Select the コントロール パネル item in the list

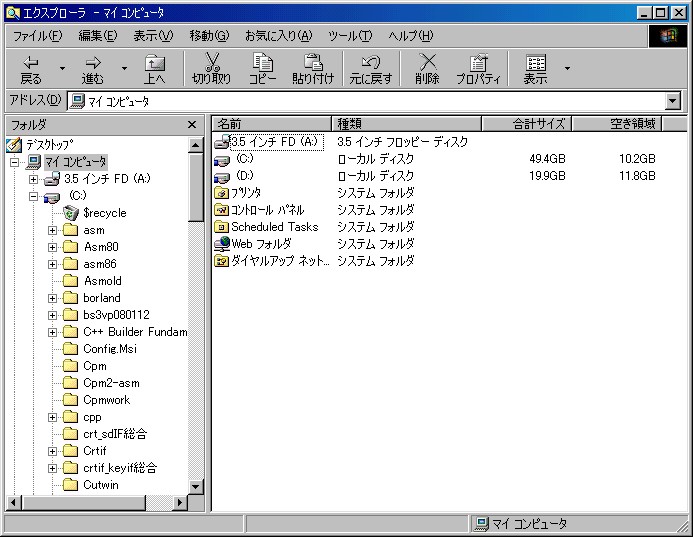coord(267,210)
